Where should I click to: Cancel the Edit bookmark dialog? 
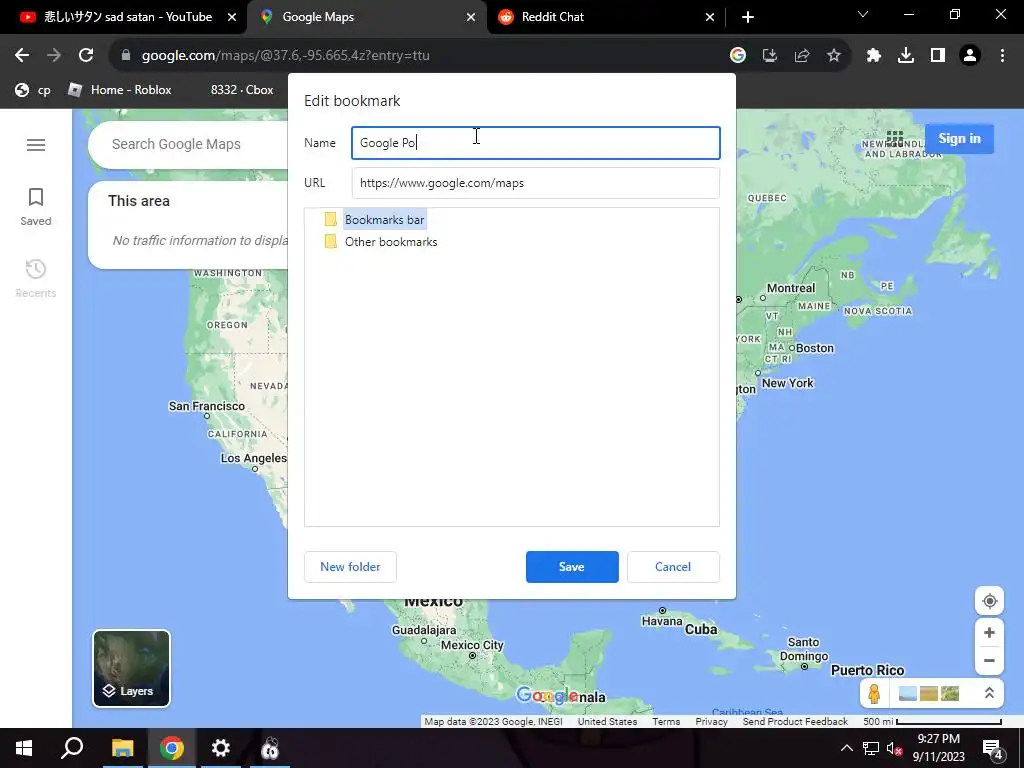tap(673, 567)
